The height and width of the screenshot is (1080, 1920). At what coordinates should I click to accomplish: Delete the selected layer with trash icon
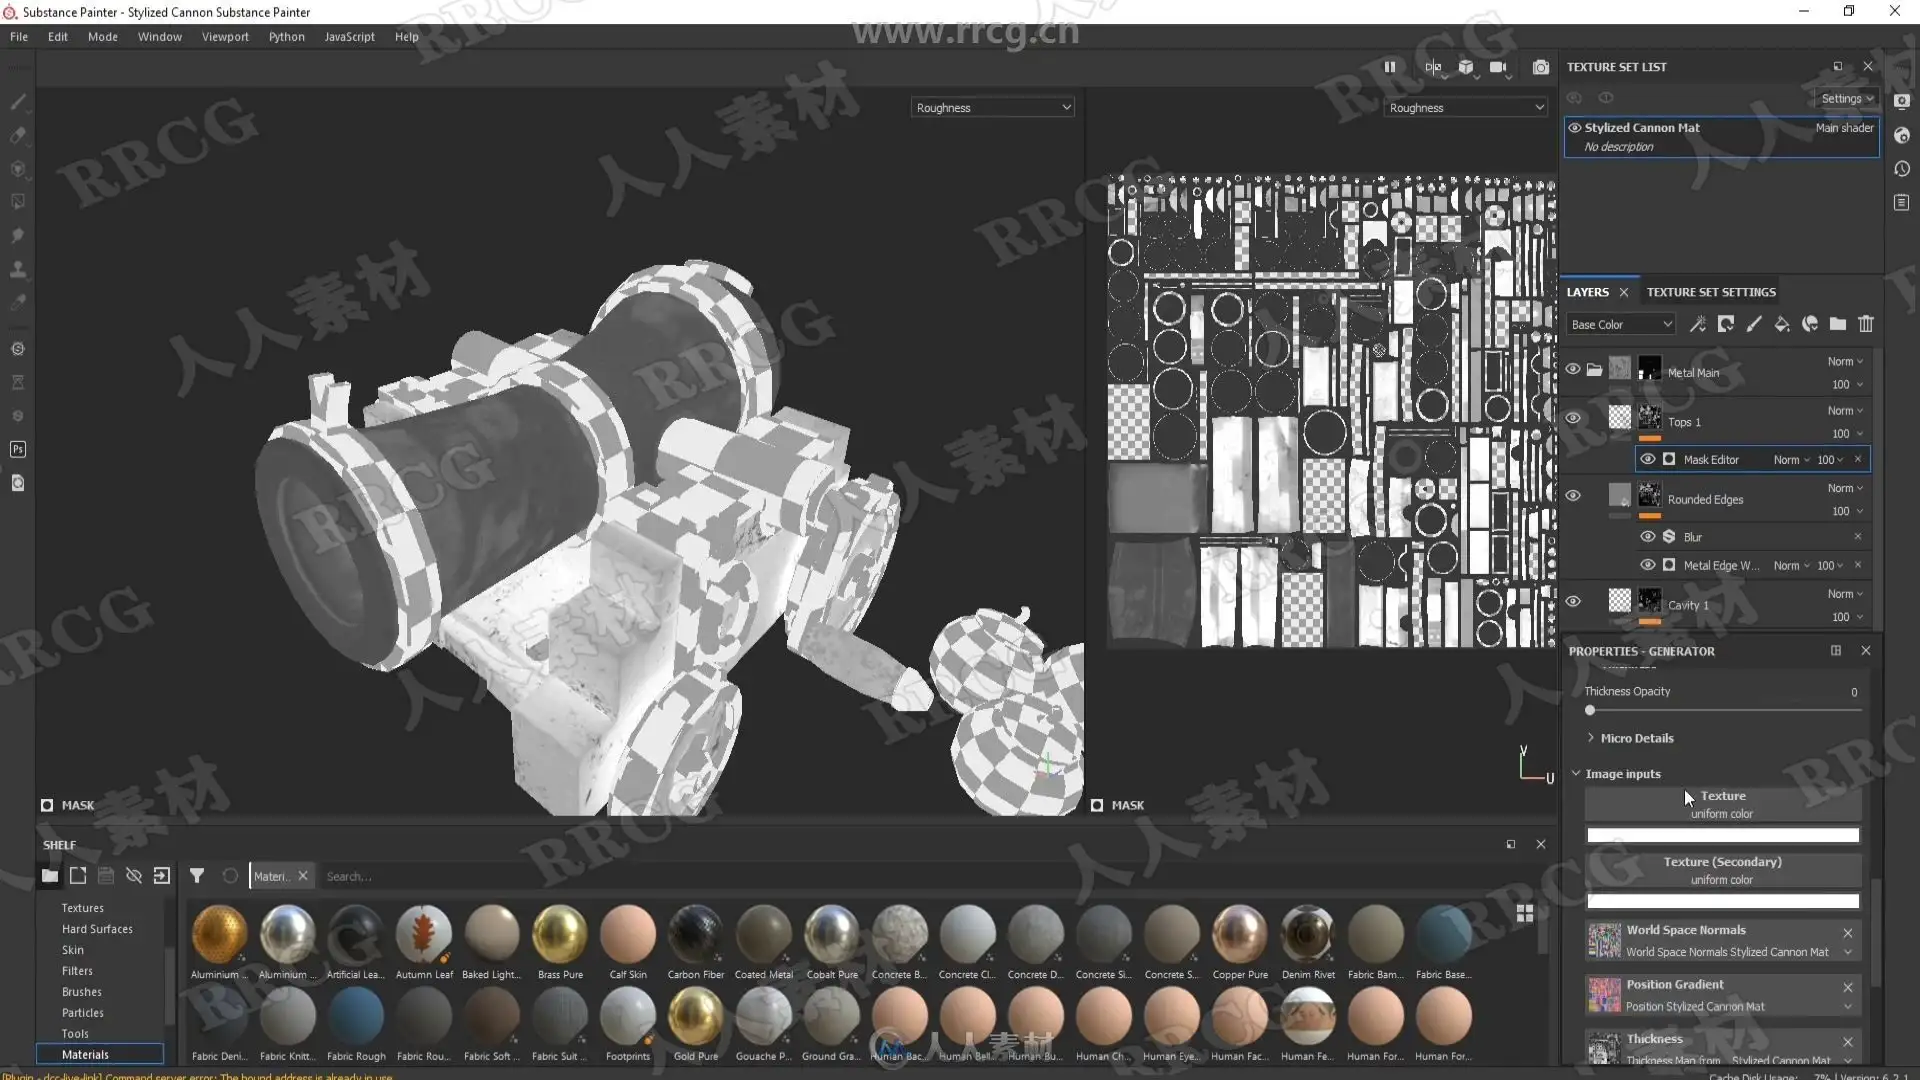click(1865, 324)
